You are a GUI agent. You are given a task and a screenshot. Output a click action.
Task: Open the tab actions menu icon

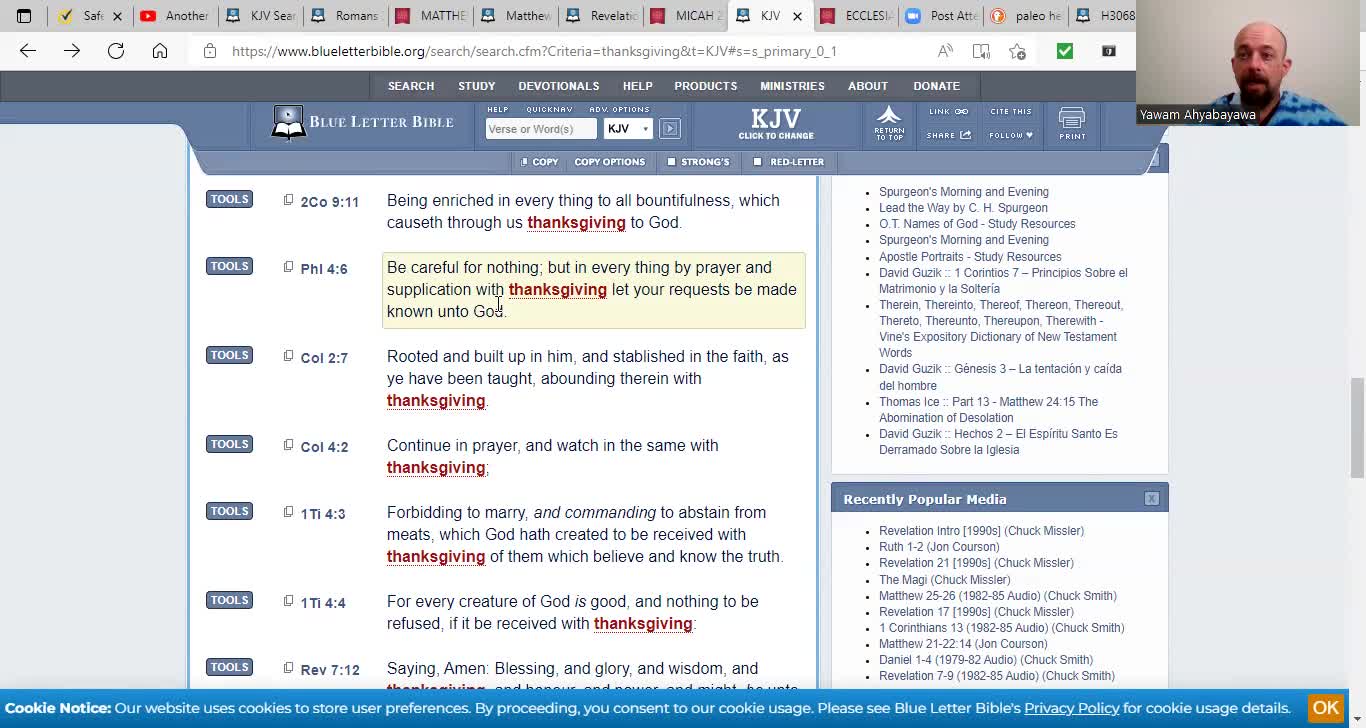[x=24, y=16]
